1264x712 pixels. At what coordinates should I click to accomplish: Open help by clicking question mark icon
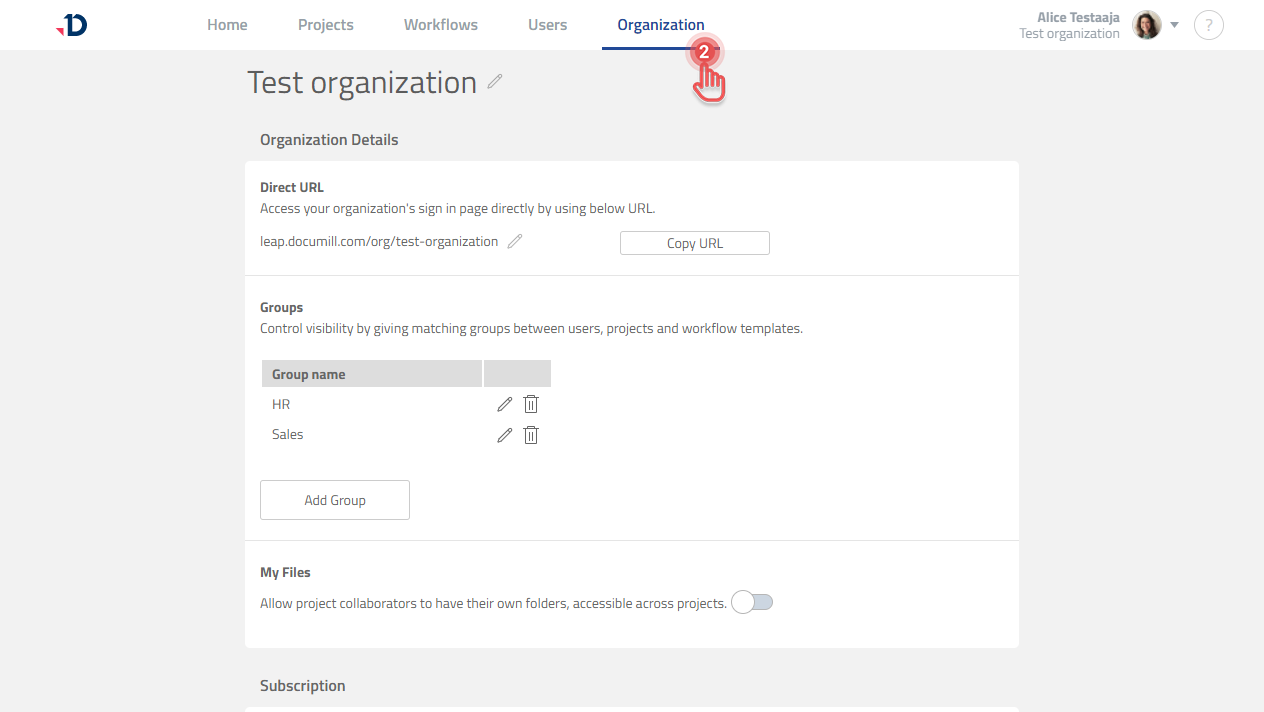click(1208, 25)
